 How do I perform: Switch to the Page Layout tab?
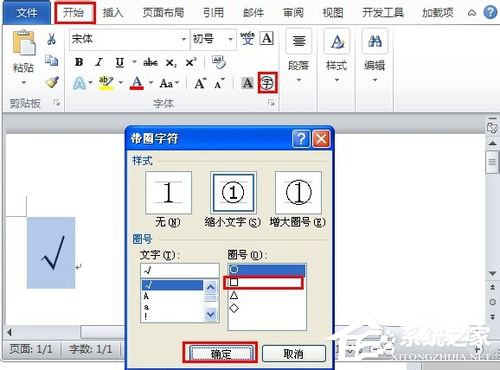[x=163, y=13]
